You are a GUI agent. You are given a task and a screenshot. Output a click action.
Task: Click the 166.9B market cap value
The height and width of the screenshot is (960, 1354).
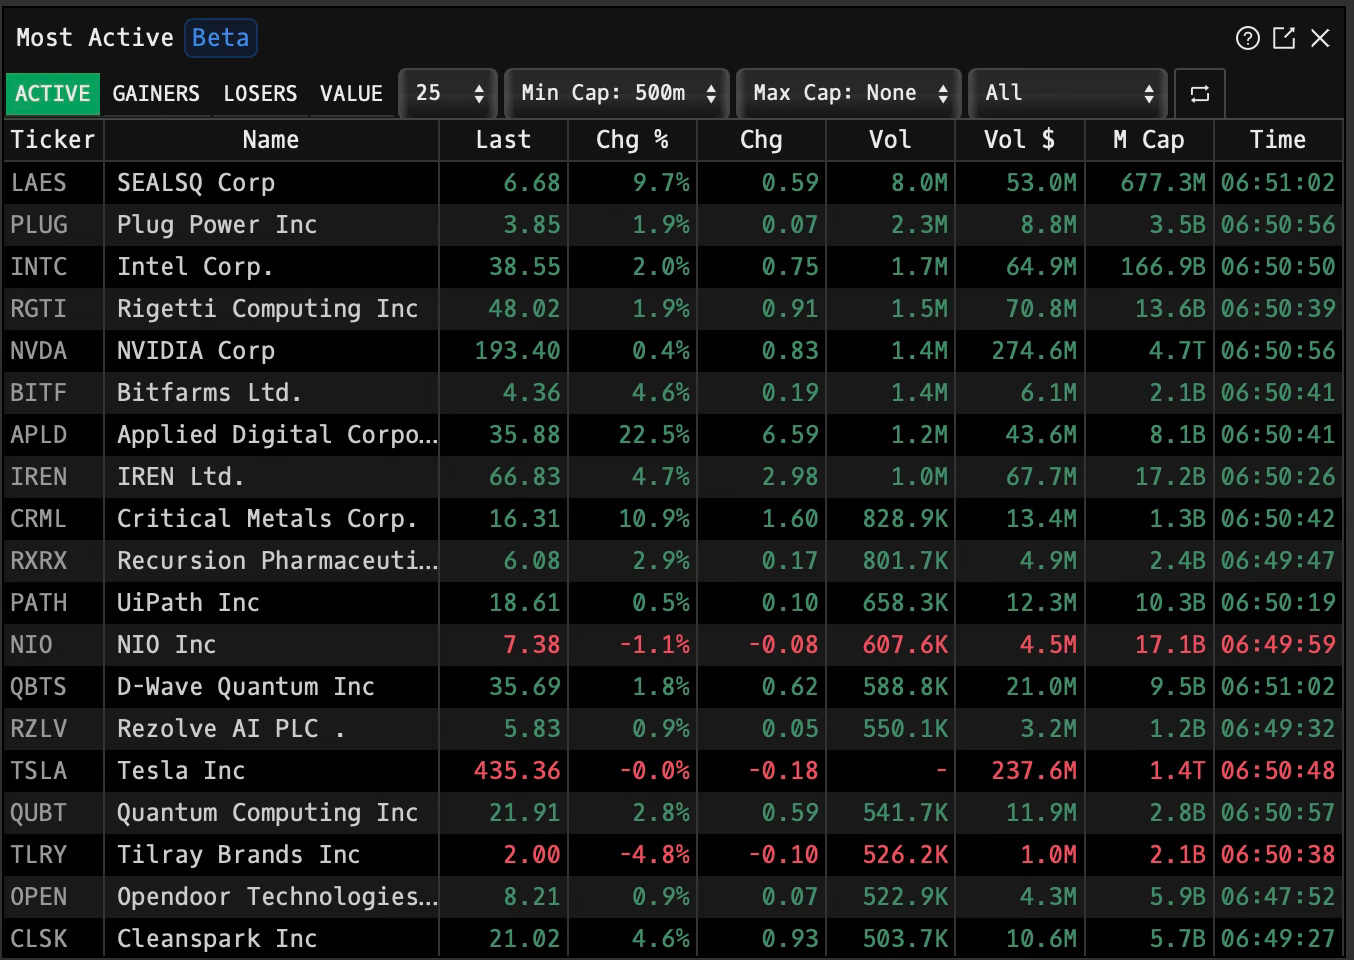1163,267
